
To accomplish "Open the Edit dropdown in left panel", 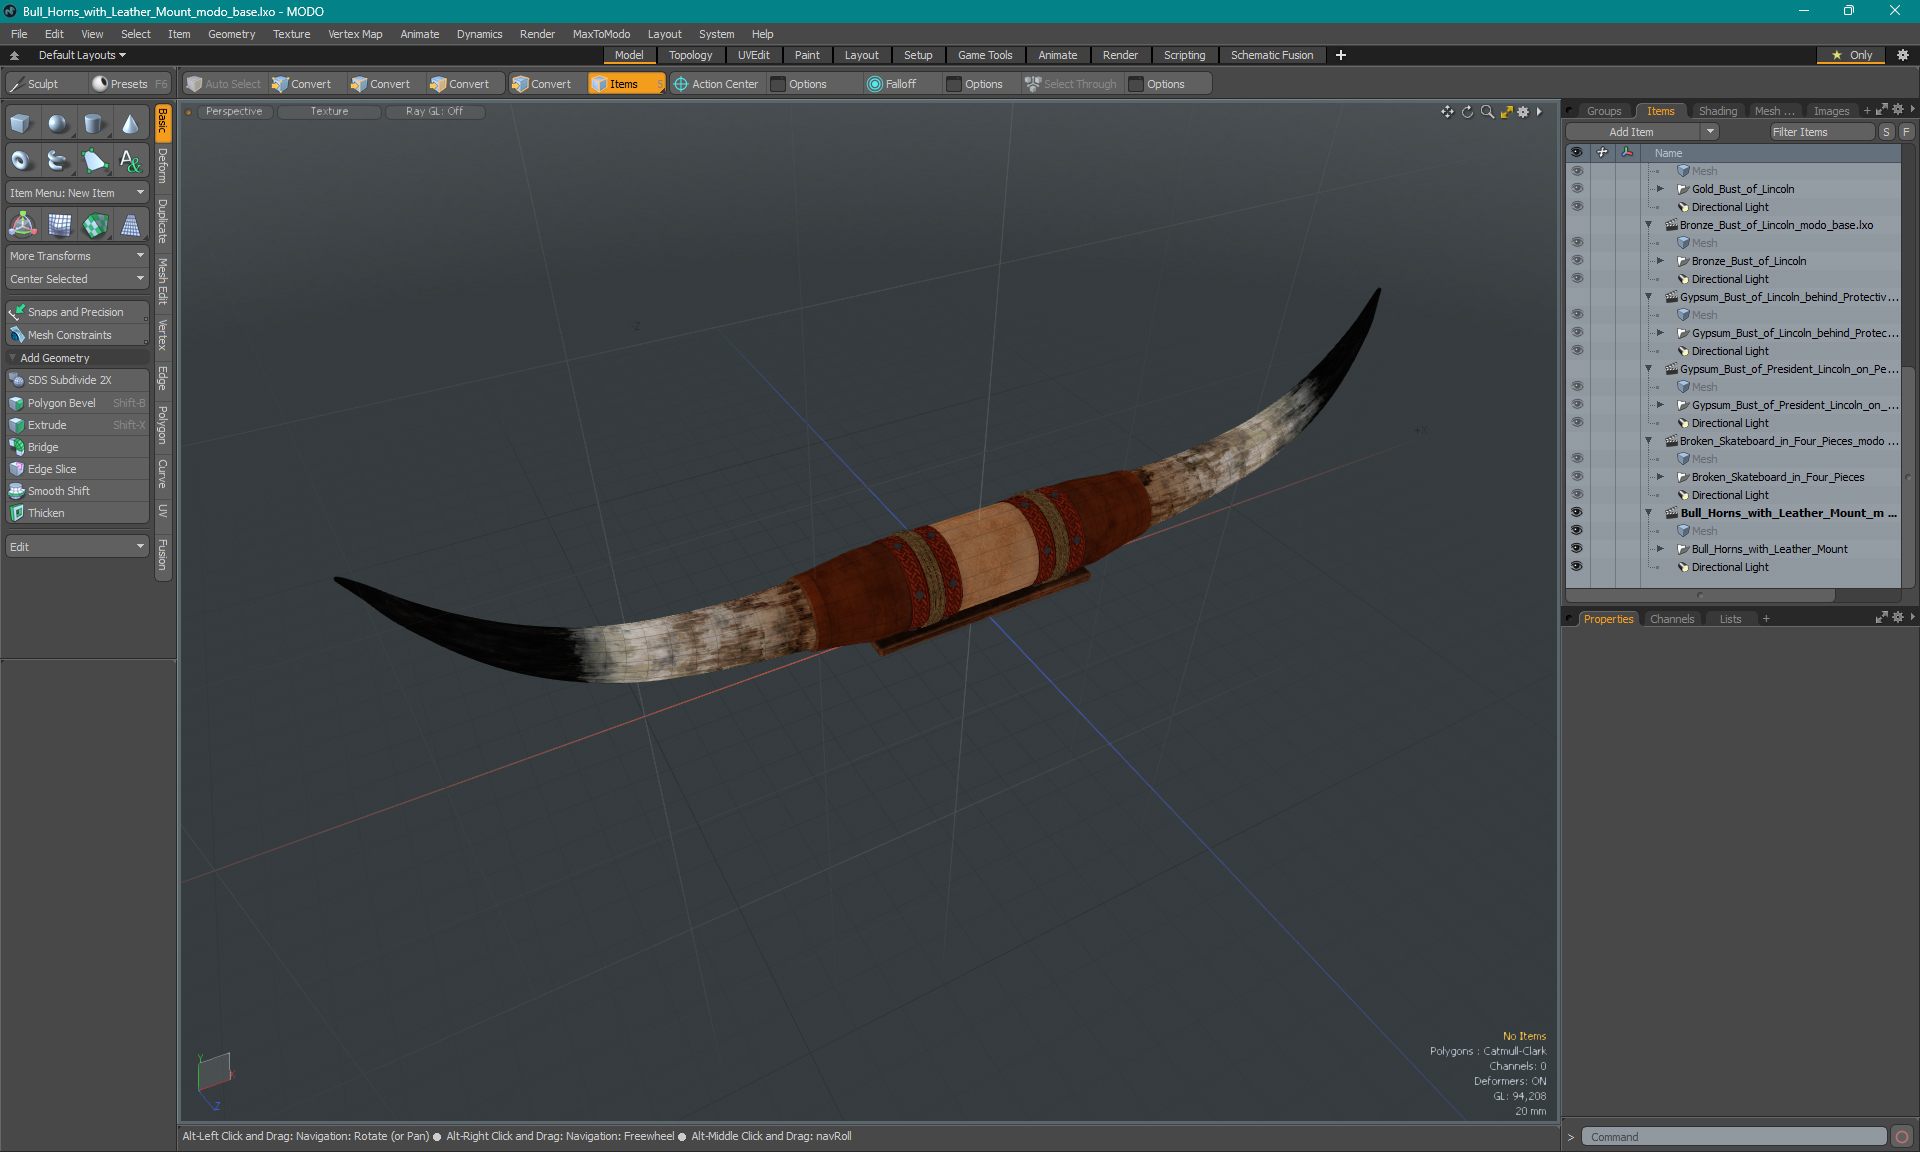I will point(77,547).
